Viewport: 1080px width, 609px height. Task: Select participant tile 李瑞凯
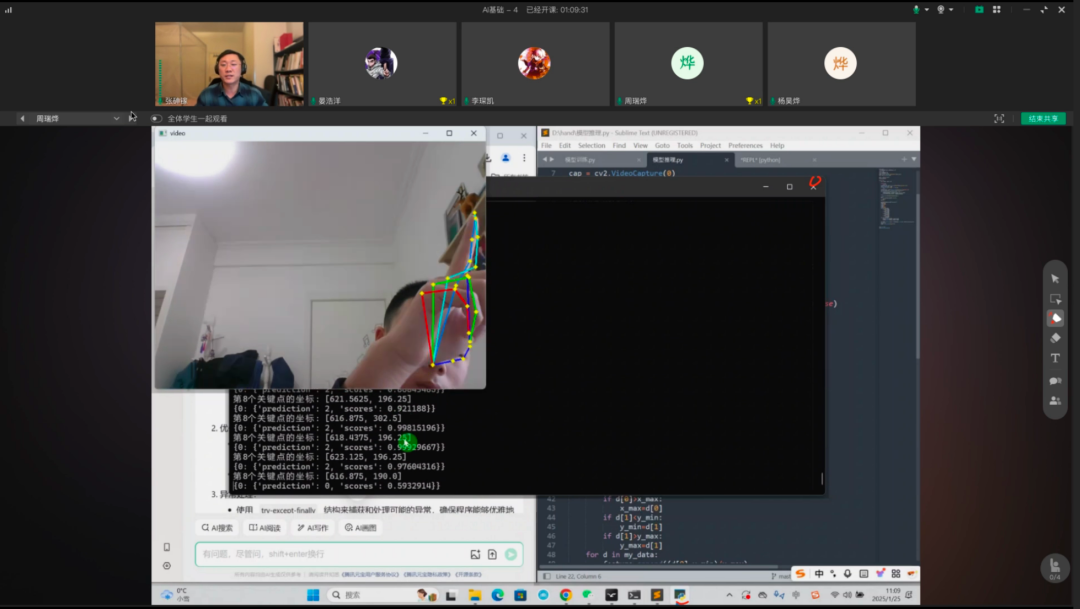point(535,64)
